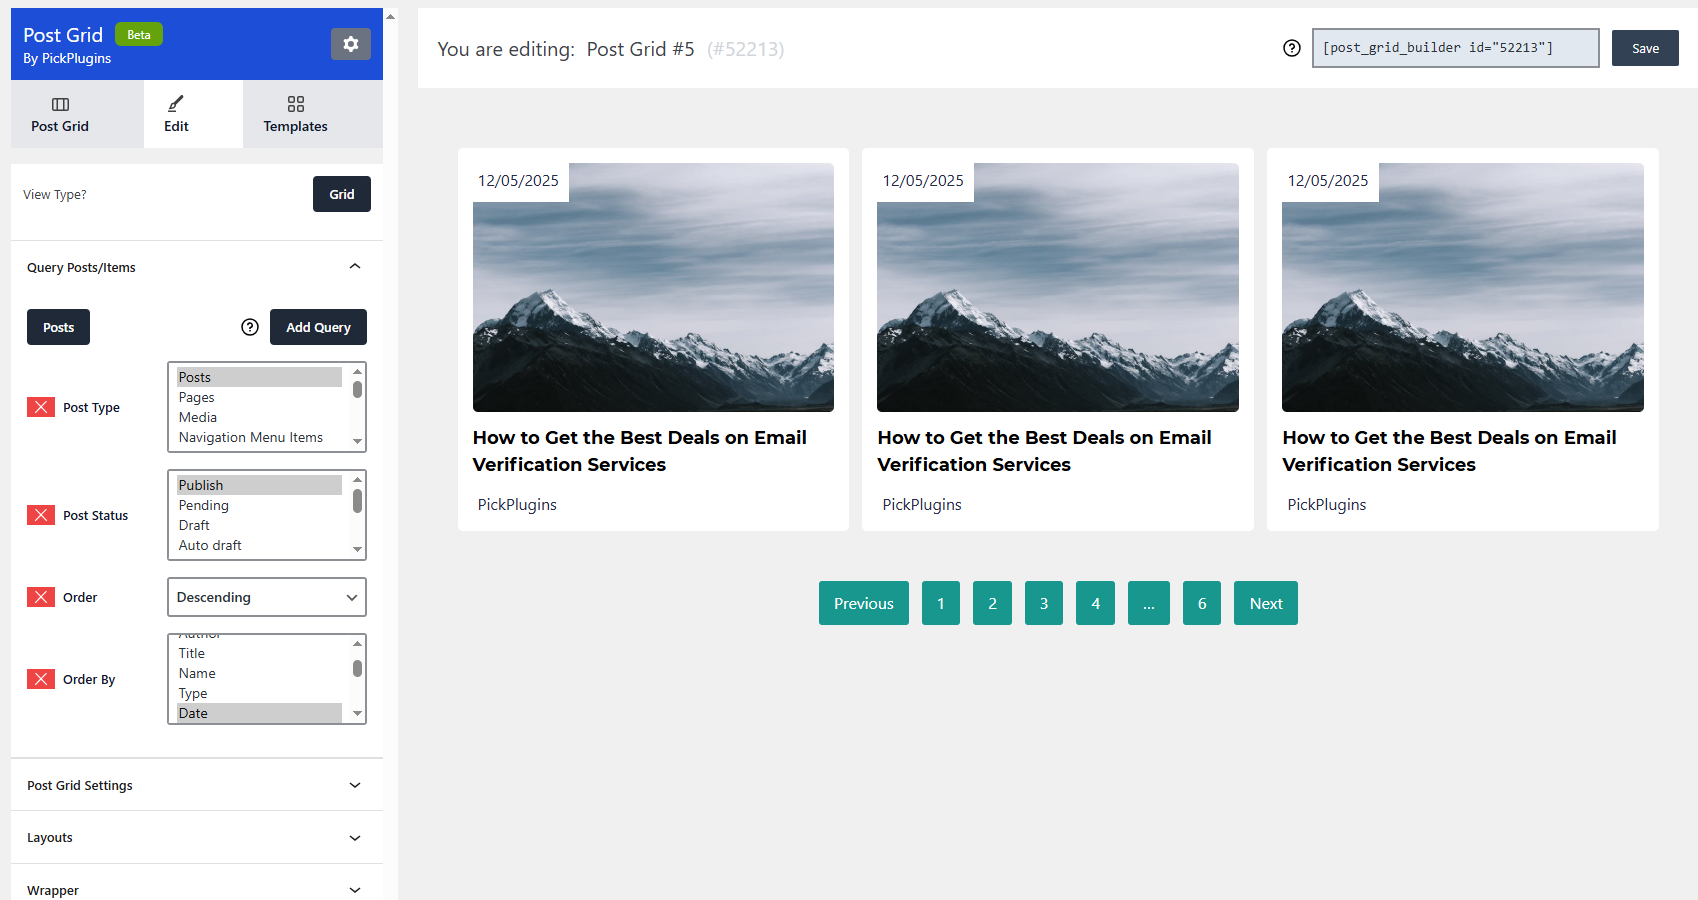Screen dimensions: 1698x900
Task: Select Publish in Post Status list
Action: pyautogui.click(x=259, y=485)
